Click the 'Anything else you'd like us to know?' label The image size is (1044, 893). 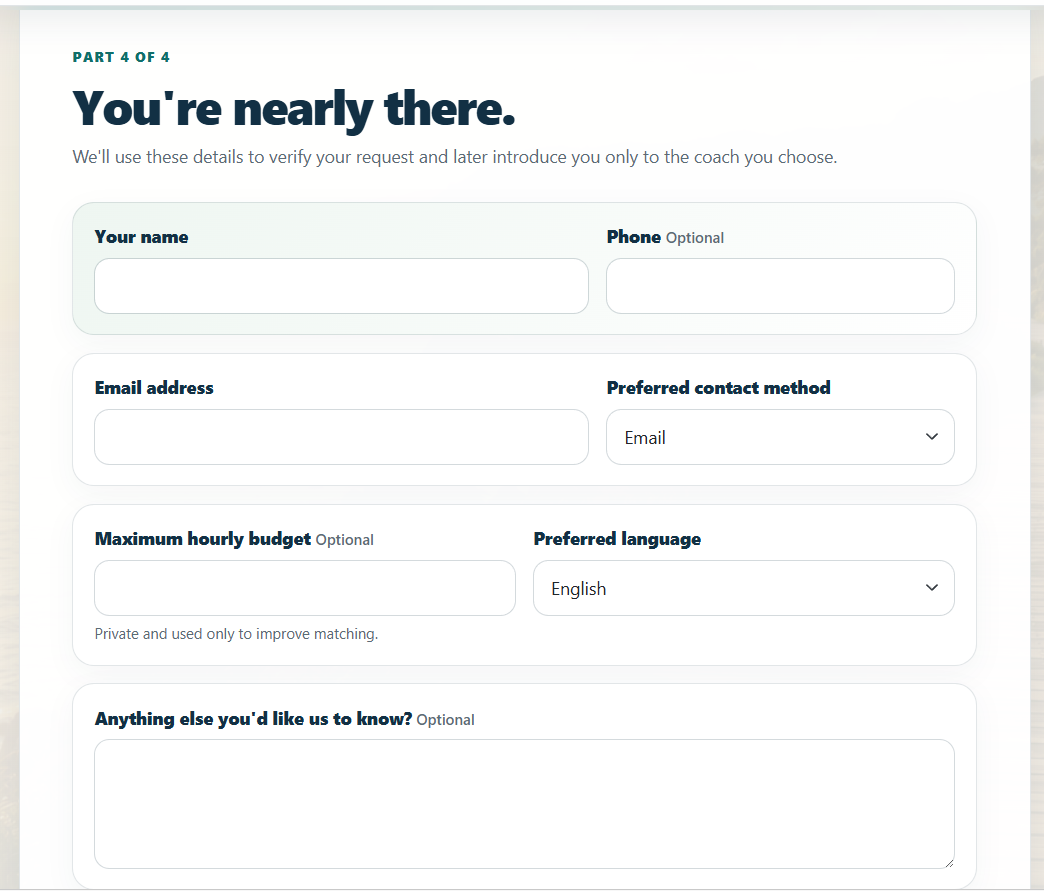click(x=253, y=719)
